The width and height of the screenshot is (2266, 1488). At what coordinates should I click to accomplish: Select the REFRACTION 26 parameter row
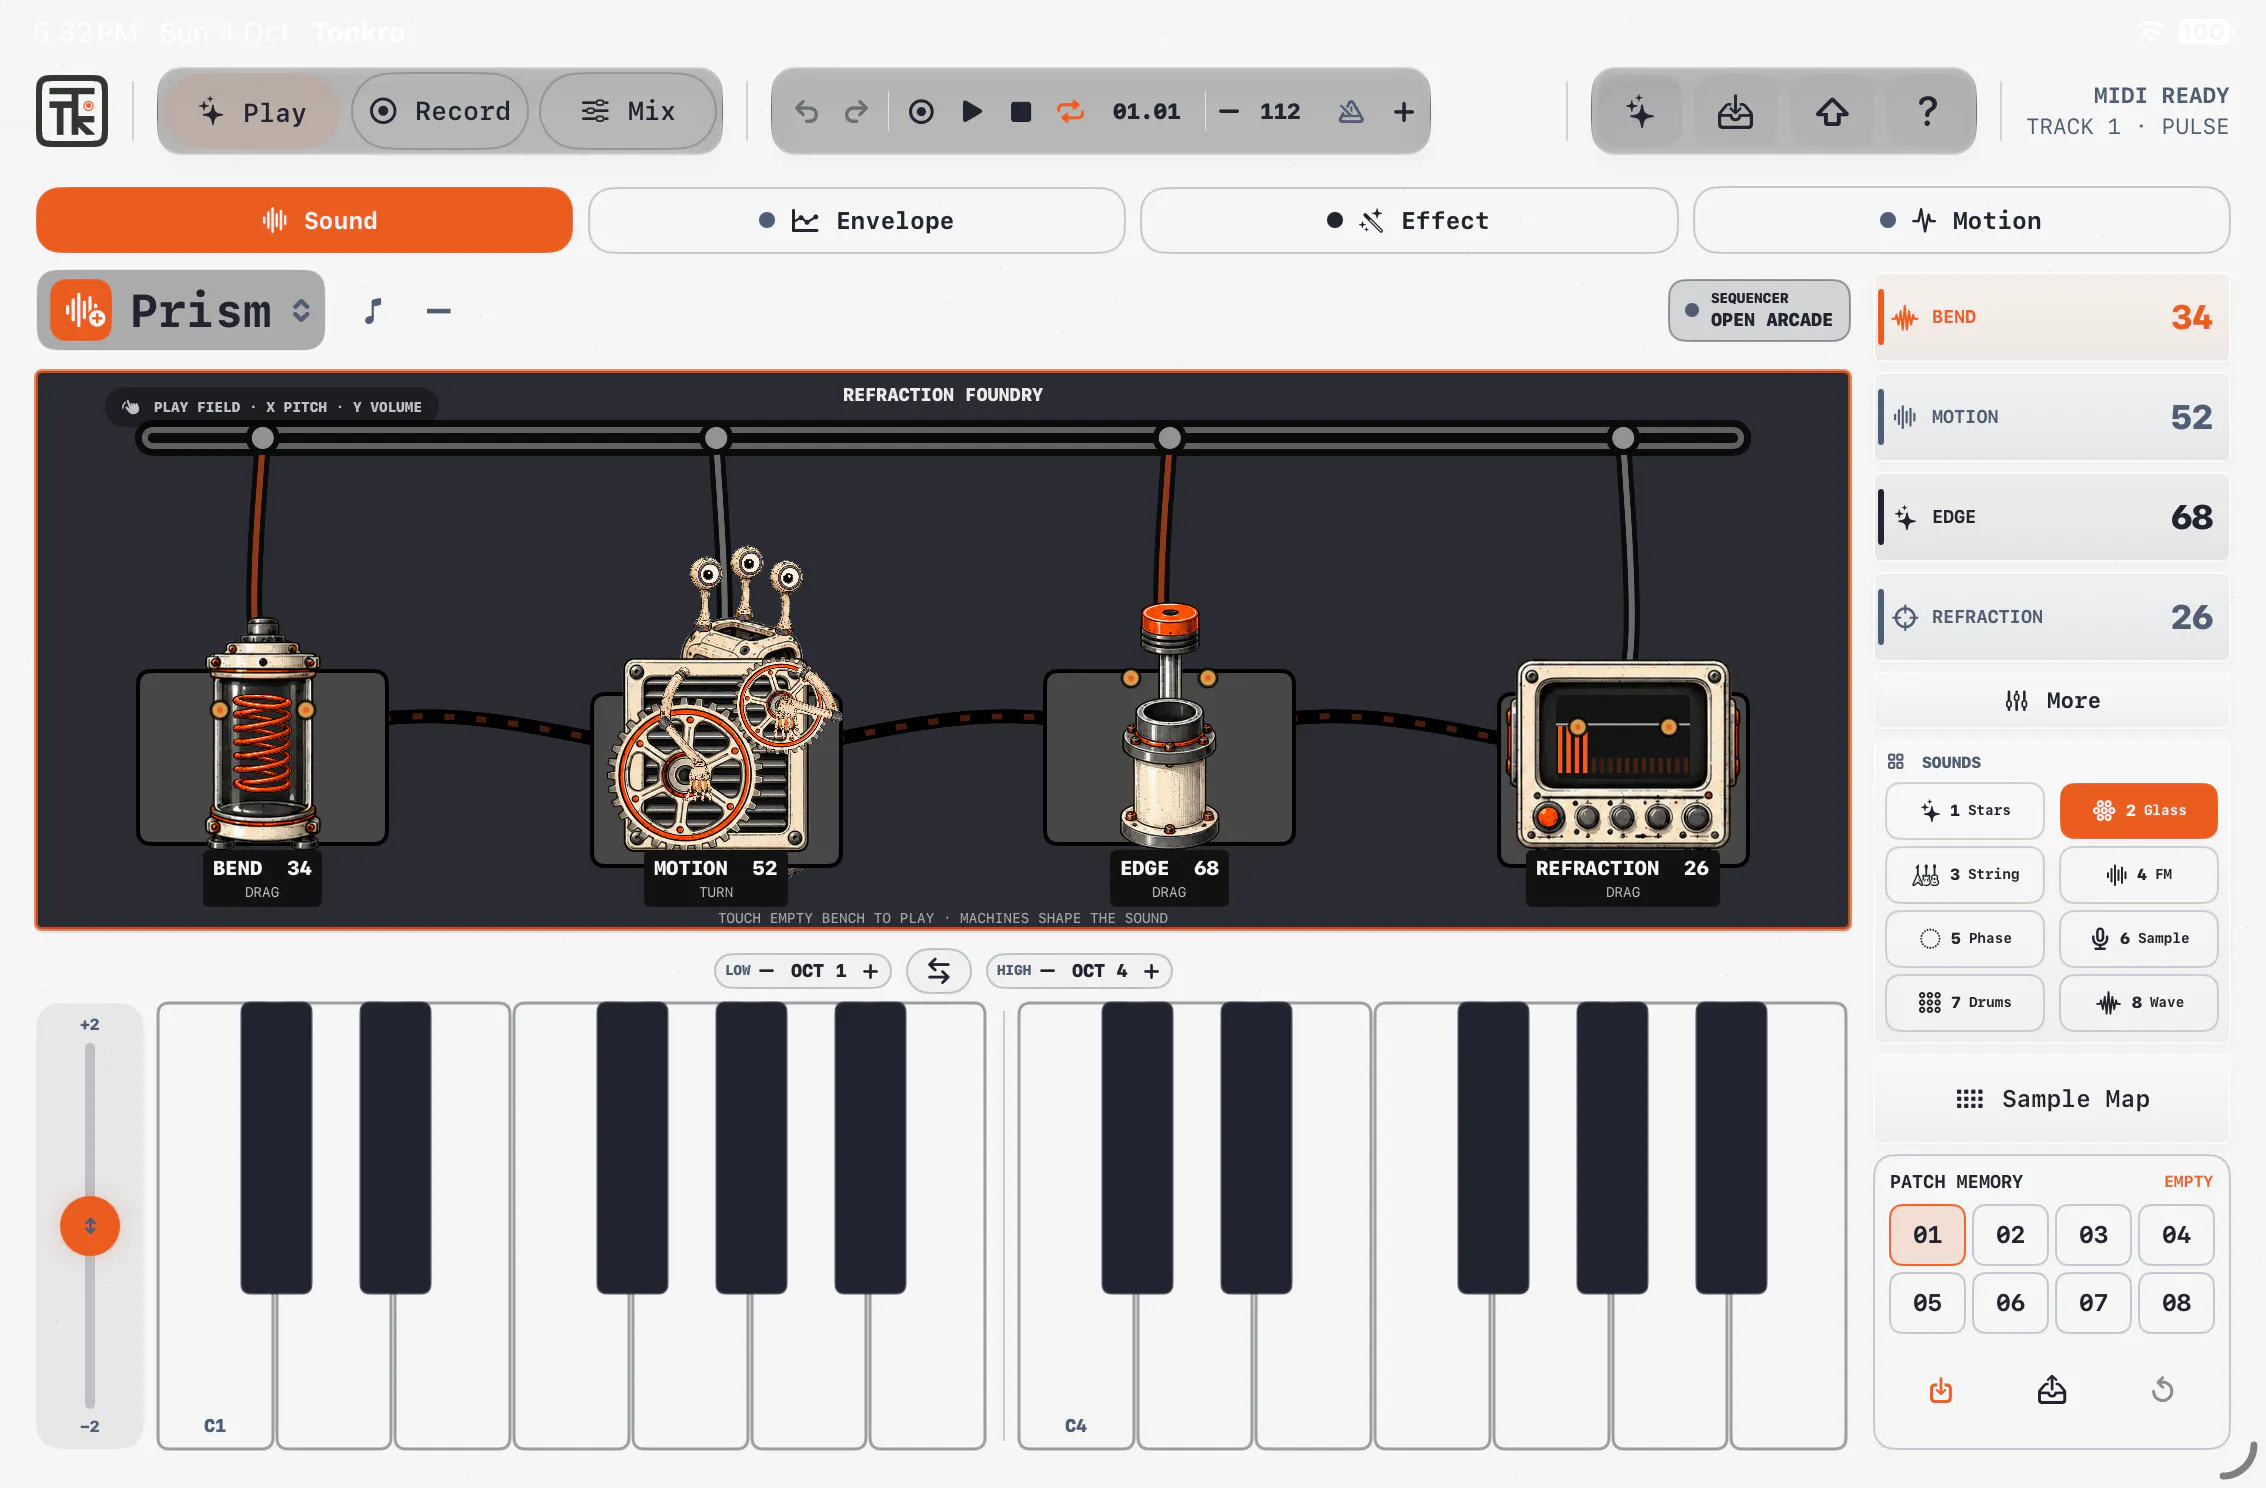point(2052,617)
